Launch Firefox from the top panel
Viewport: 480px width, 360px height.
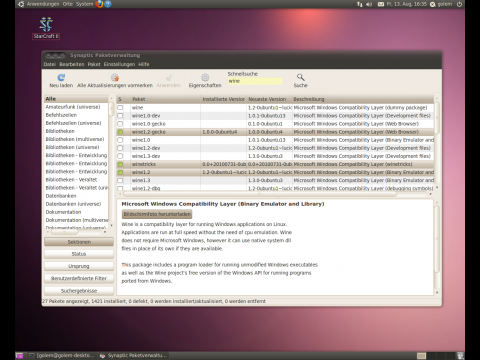99,4
